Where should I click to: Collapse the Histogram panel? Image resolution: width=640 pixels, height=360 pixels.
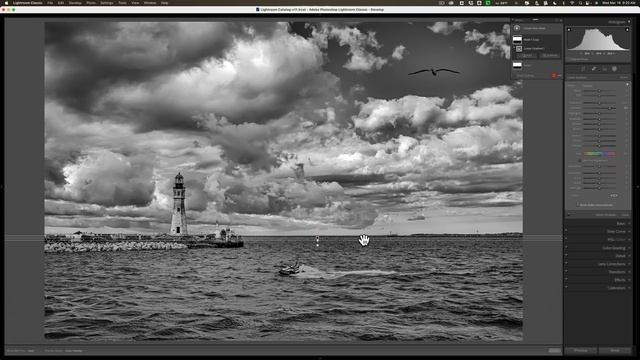coord(629,22)
